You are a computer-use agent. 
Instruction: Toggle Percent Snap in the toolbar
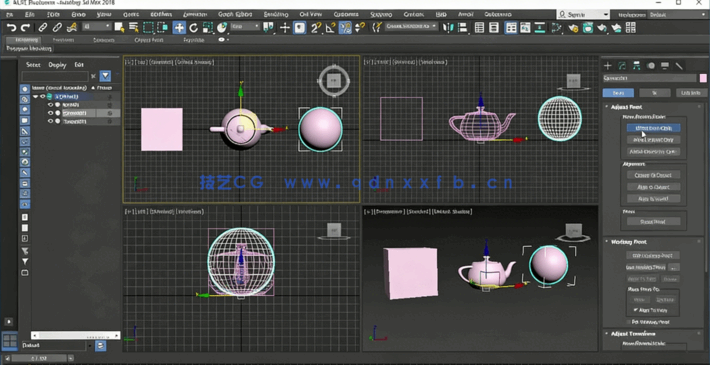[345, 28]
